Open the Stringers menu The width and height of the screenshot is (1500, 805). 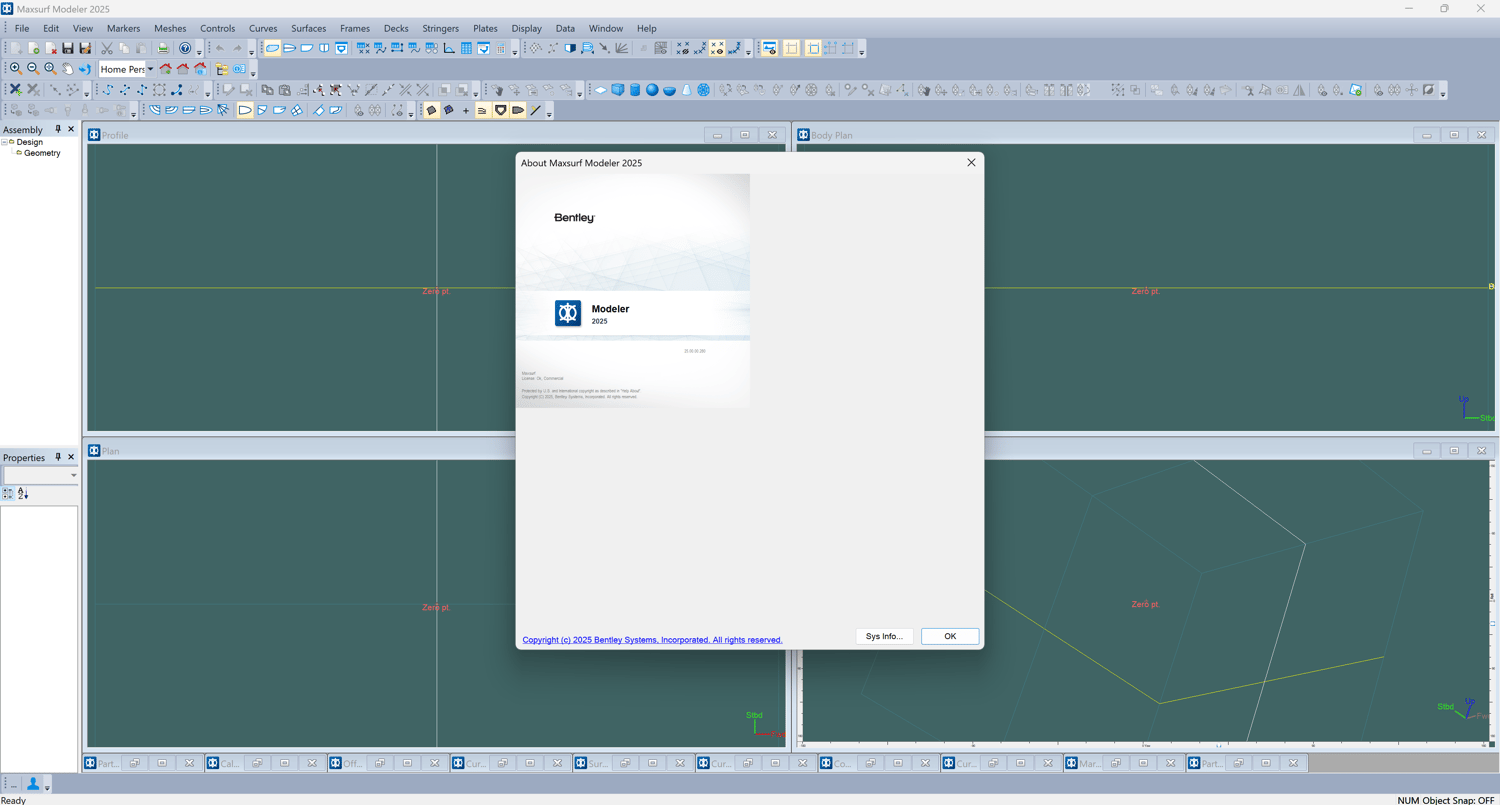coord(441,28)
